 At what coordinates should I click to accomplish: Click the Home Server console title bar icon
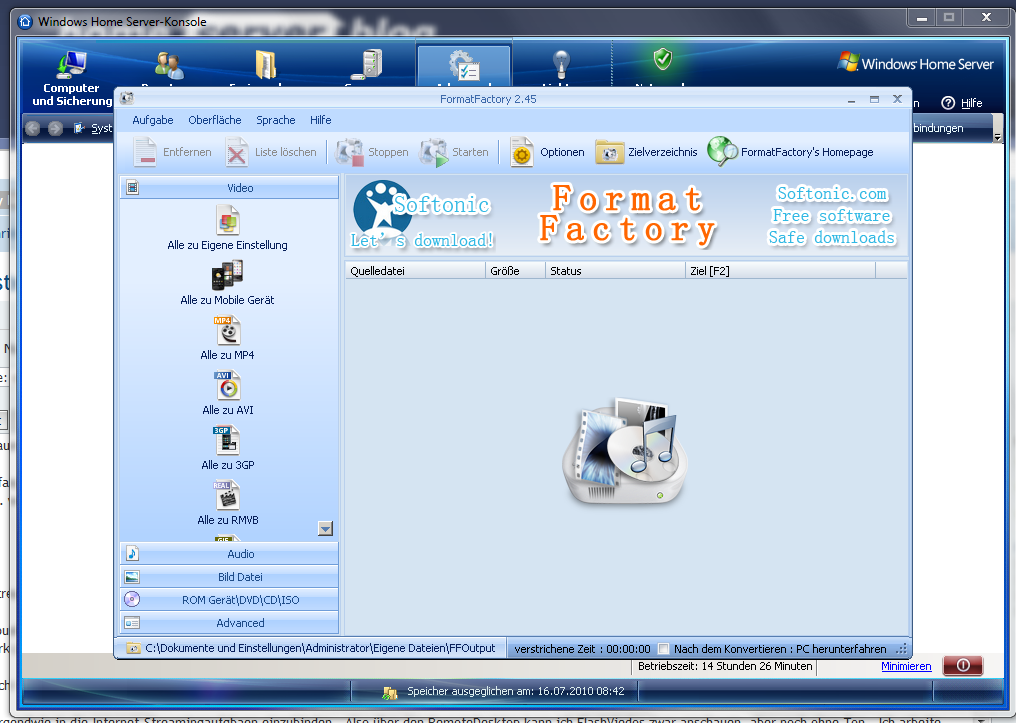click(25, 21)
